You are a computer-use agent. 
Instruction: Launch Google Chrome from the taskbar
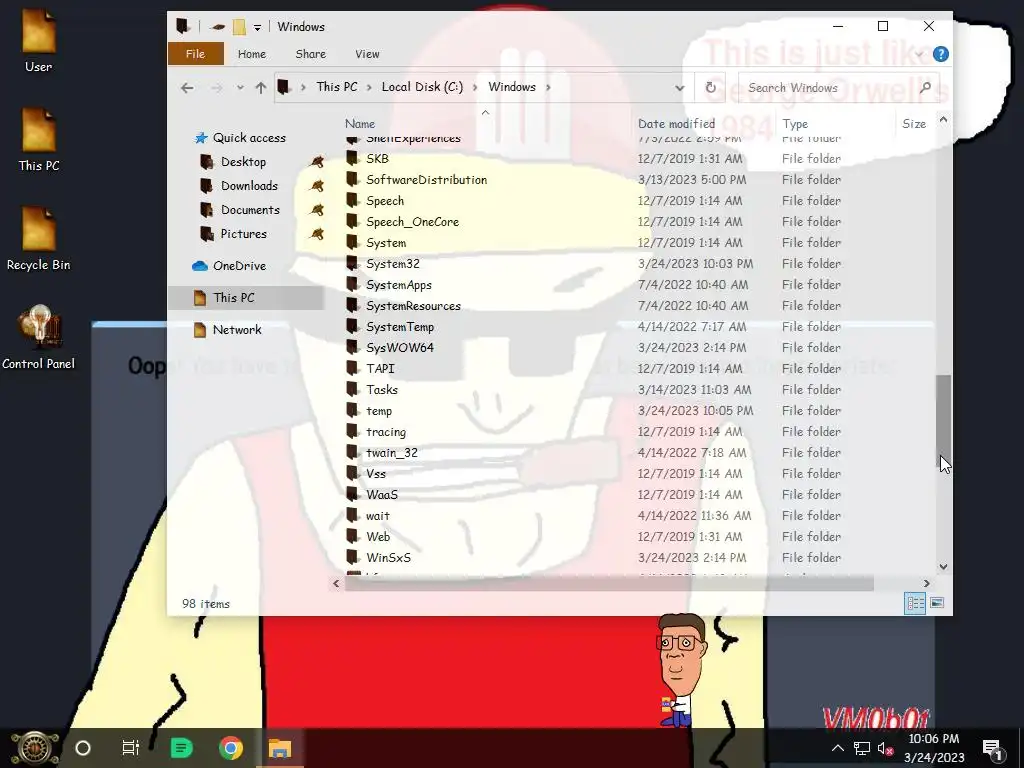point(231,748)
